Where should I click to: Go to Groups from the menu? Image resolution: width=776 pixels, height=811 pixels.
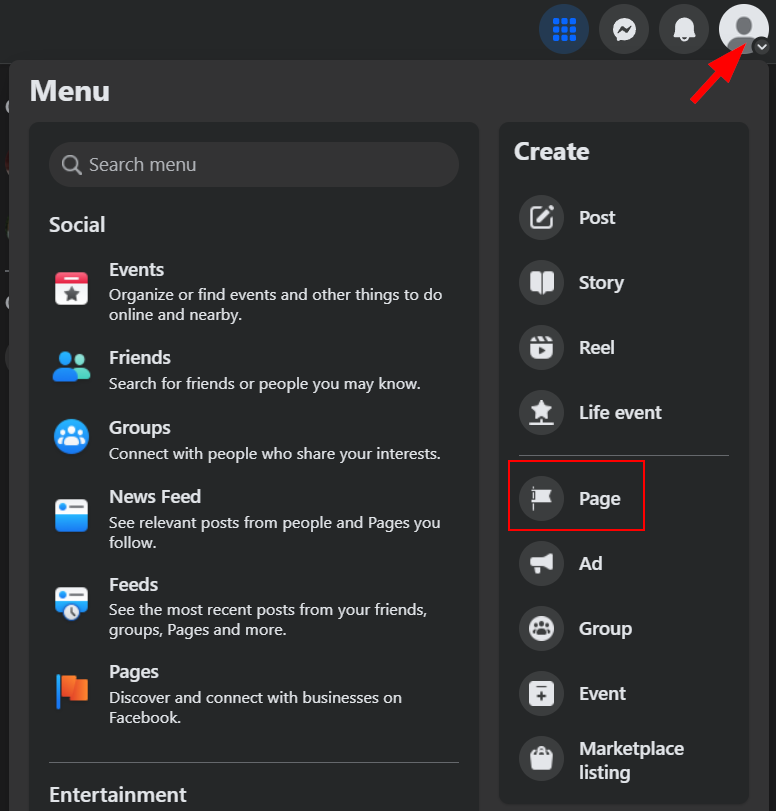(x=253, y=440)
